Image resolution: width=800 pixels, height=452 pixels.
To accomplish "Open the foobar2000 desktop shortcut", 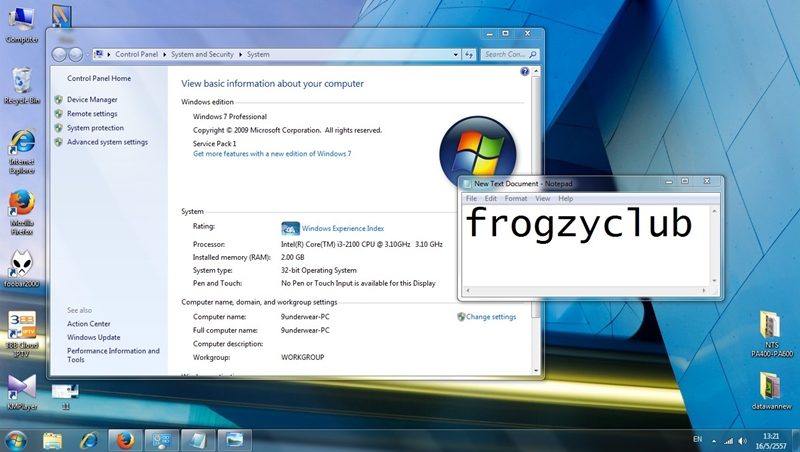I will tap(21, 269).
